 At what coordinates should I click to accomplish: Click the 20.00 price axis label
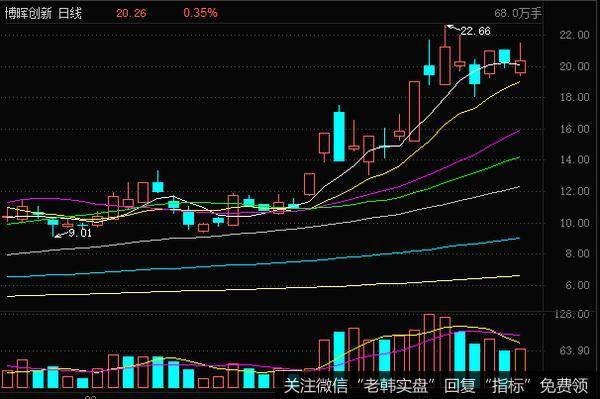(574, 66)
